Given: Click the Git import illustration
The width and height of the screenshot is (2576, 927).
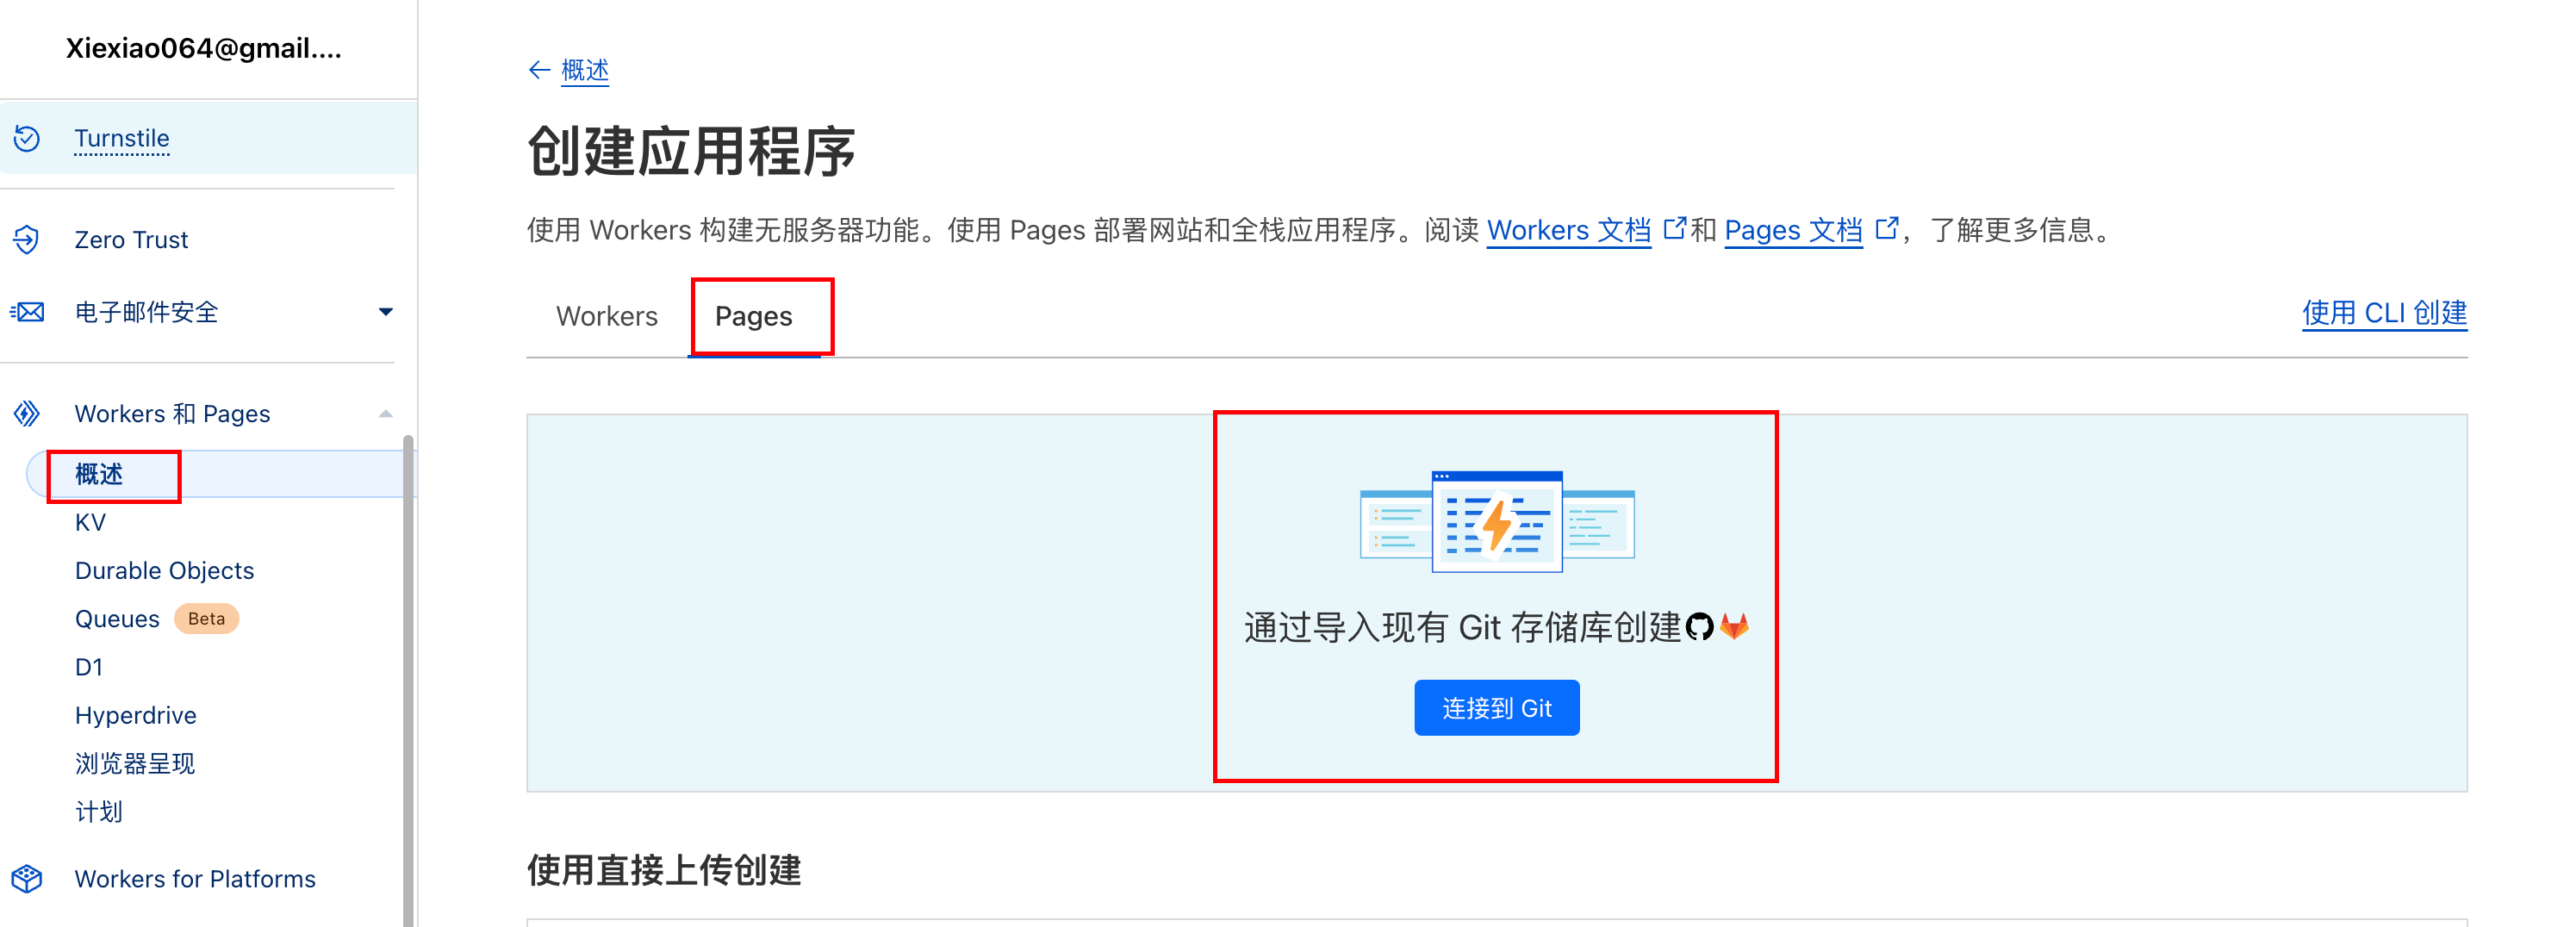Looking at the screenshot, I should [1497, 521].
